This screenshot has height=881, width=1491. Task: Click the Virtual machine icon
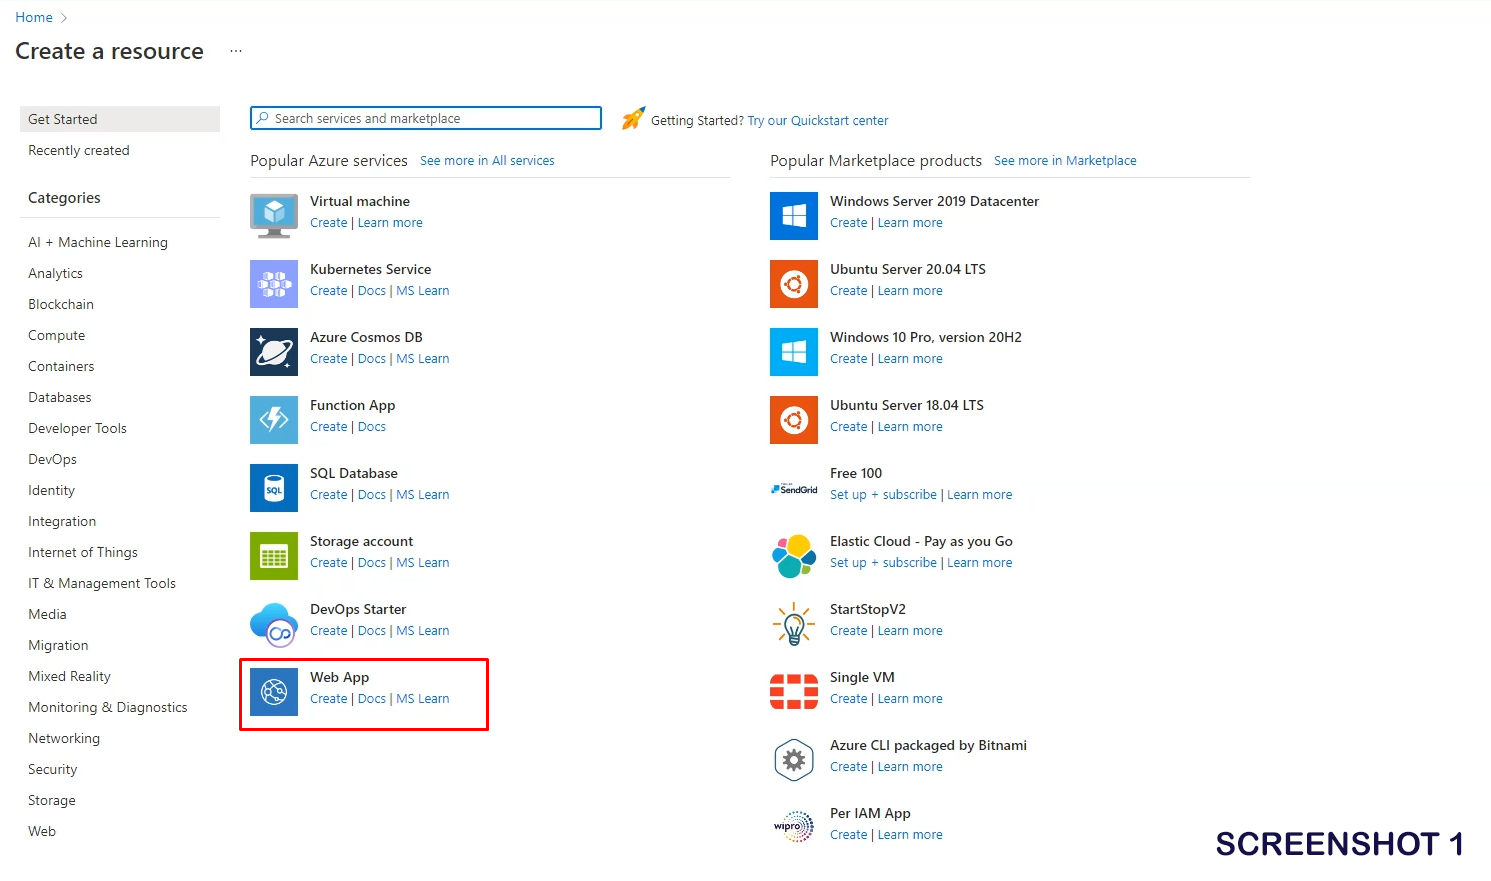coord(273,215)
